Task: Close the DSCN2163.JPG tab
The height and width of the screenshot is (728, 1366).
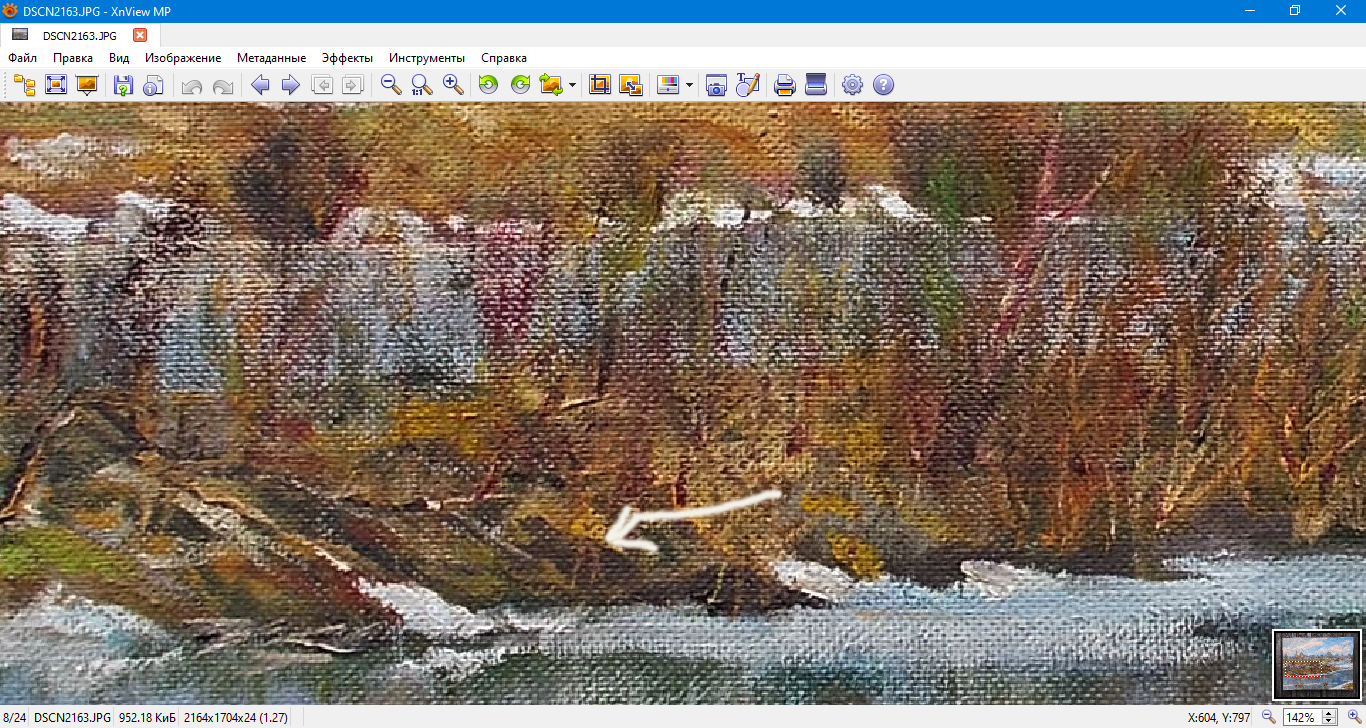Action: click(140, 35)
